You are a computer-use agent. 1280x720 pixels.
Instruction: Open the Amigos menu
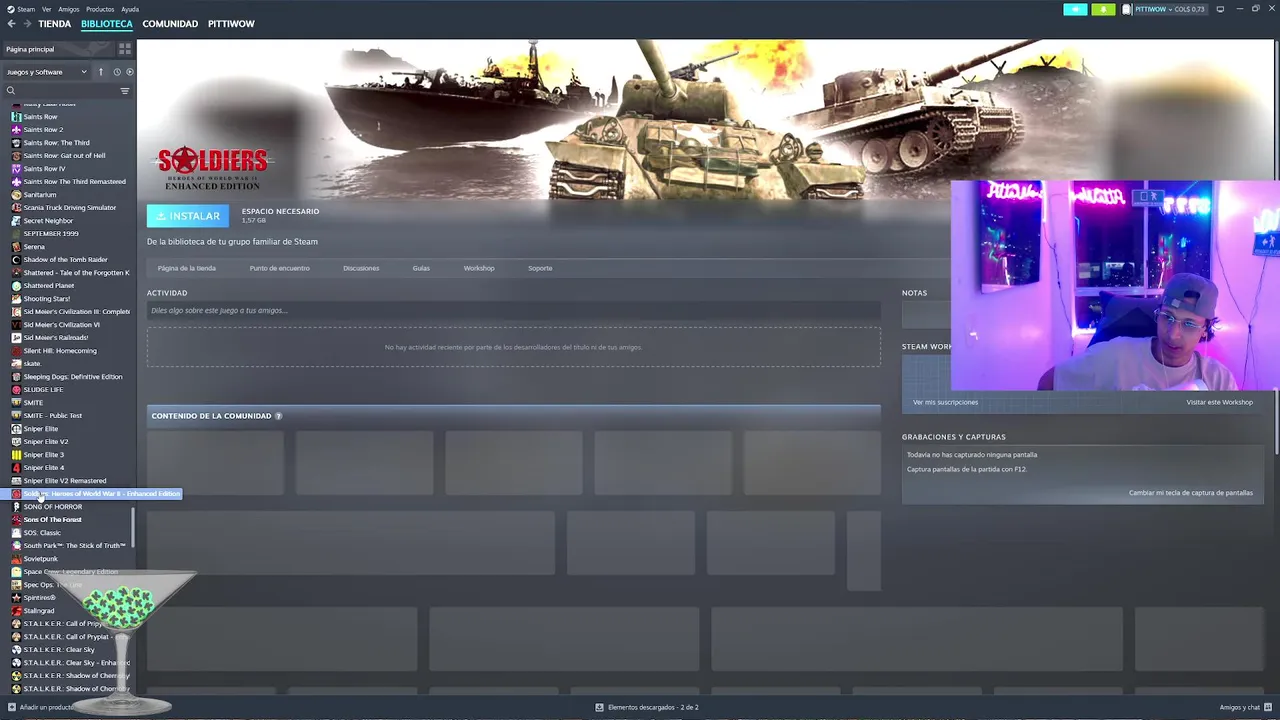(x=69, y=9)
